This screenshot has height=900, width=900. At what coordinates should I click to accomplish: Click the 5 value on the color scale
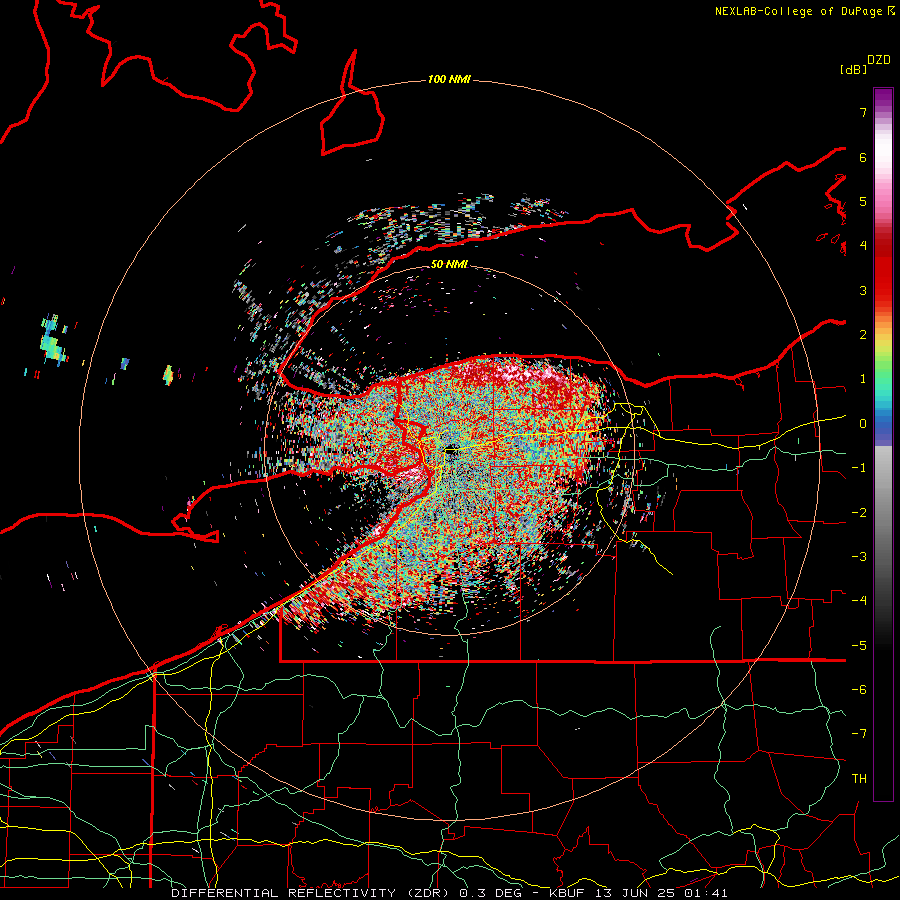click(x=863, y=201)
